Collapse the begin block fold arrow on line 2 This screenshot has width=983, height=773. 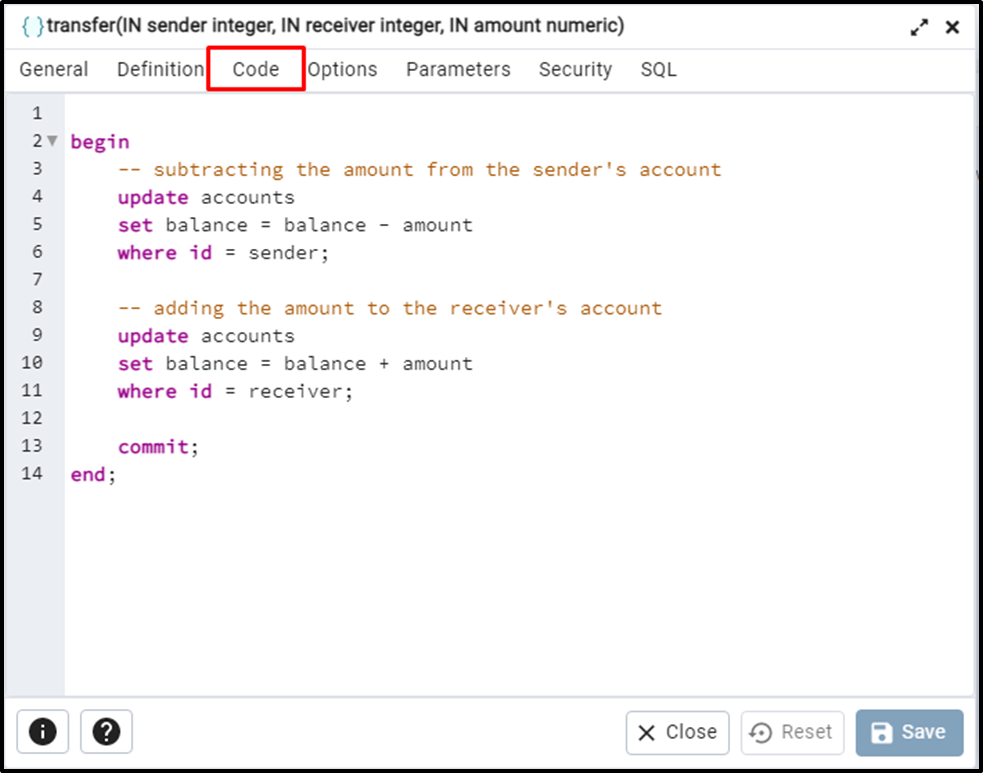[x=51, y=141]
